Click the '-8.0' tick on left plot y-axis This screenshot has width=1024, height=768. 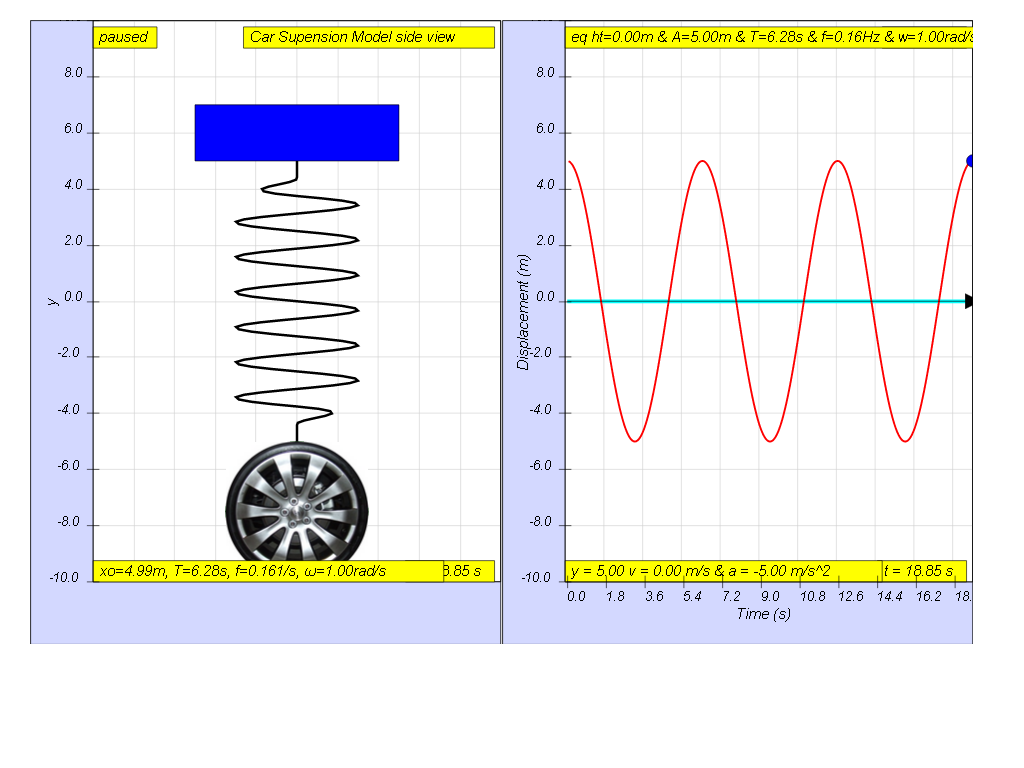point(69,522)
